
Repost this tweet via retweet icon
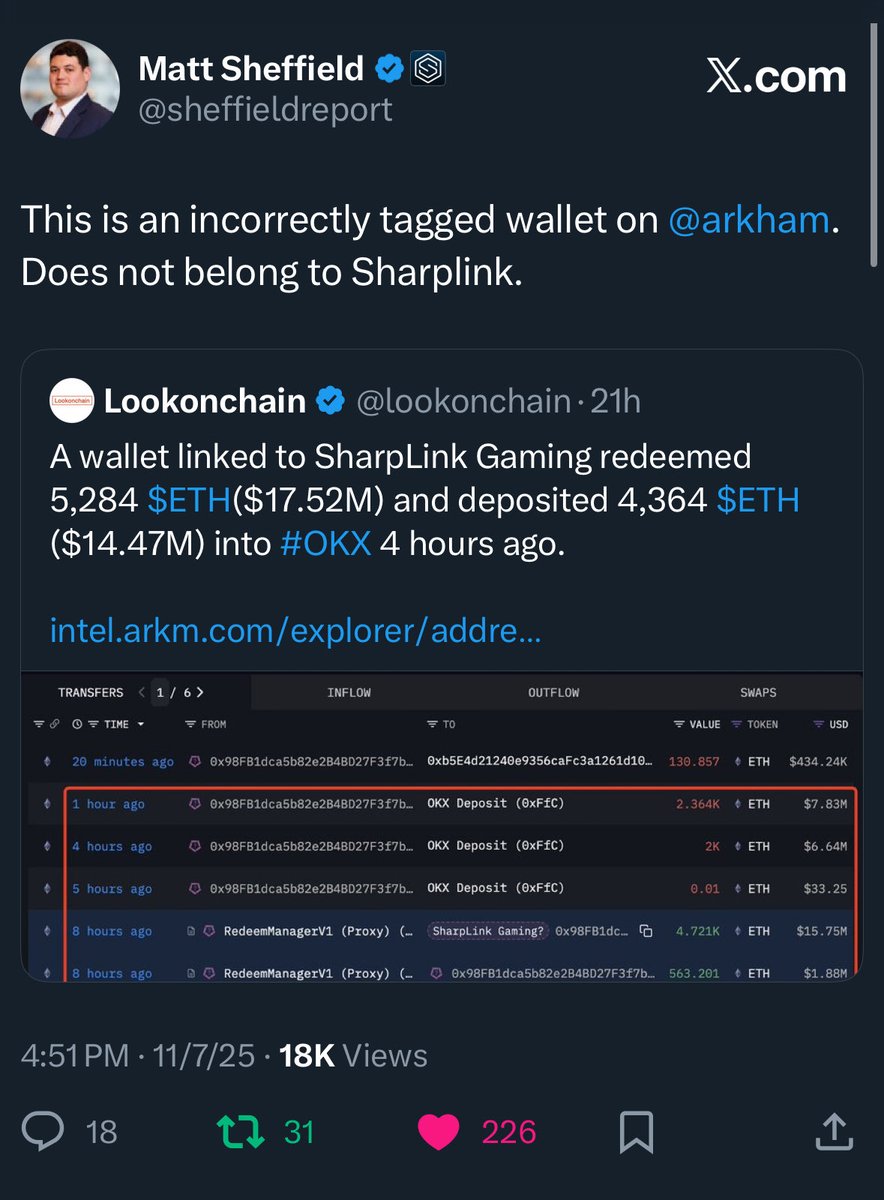click(x=239, y=1132)
